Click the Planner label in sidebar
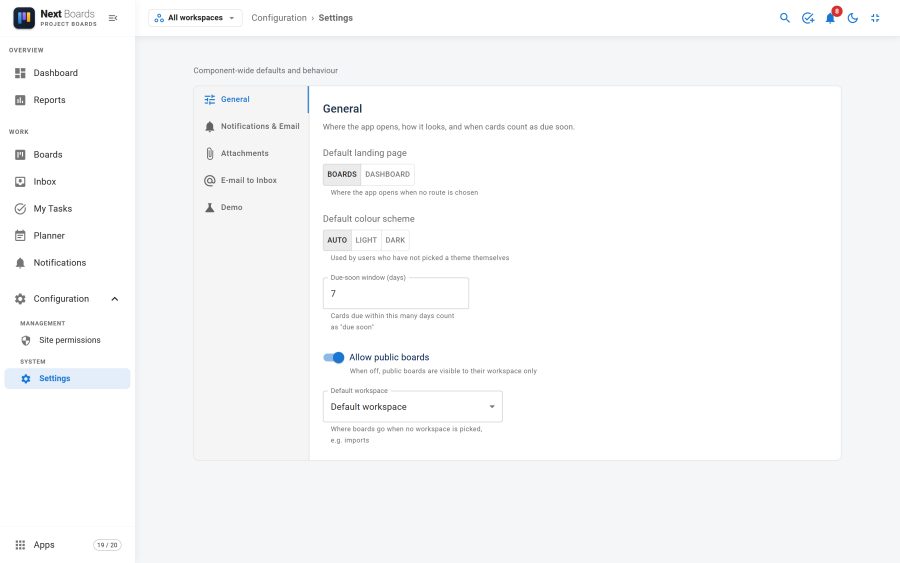The height and width of the screenshot is (563, 900). pos(49,235)
